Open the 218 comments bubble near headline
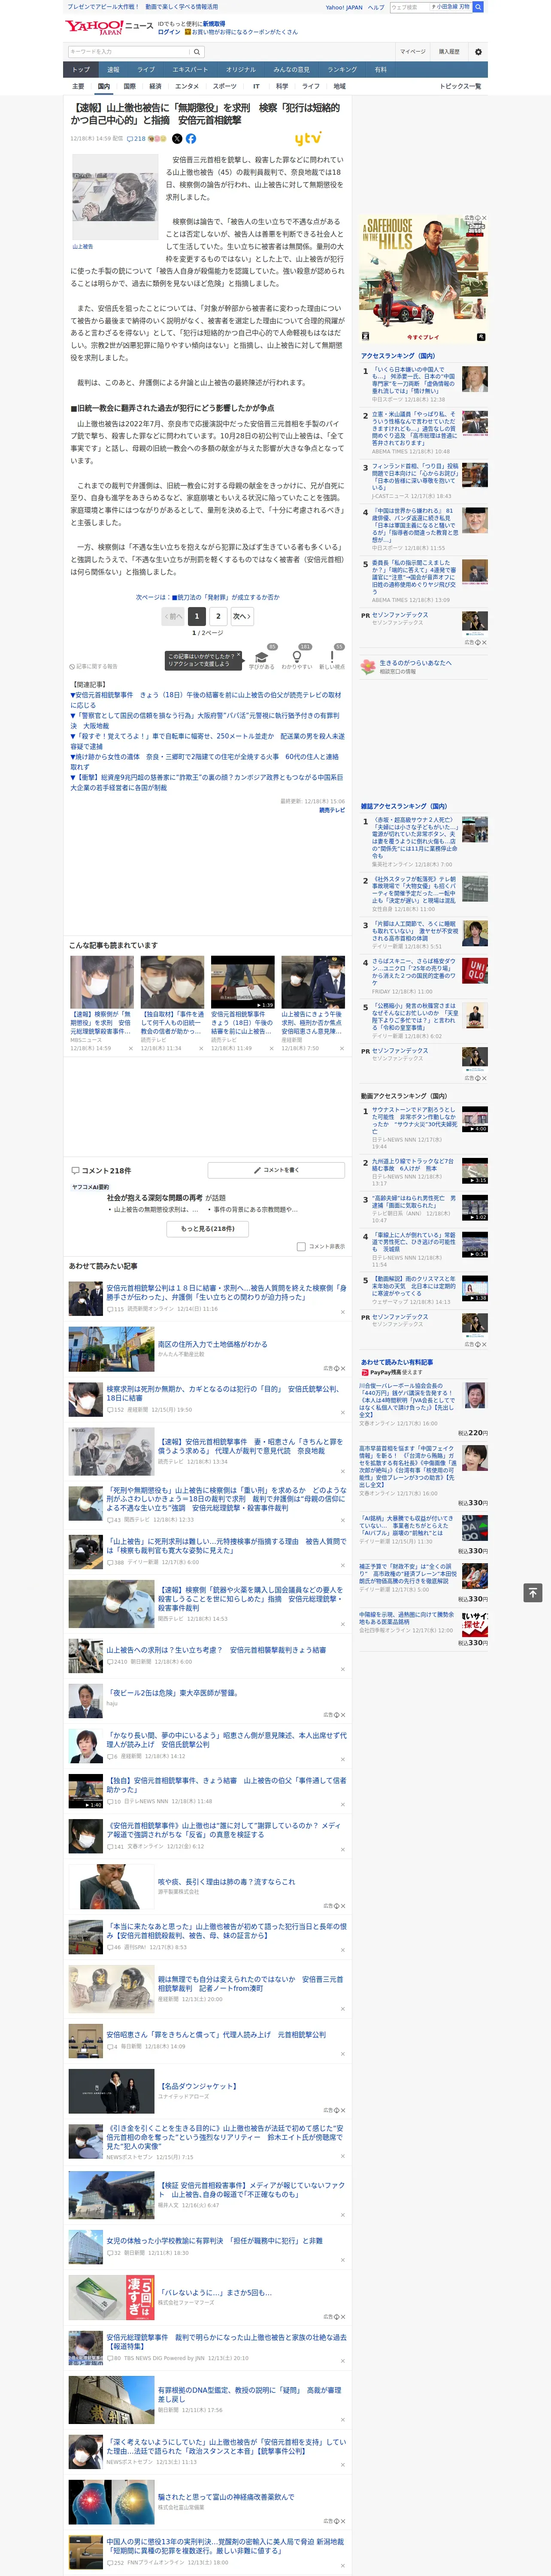This screenshot has width=551, height=2576. pos(136,139)
